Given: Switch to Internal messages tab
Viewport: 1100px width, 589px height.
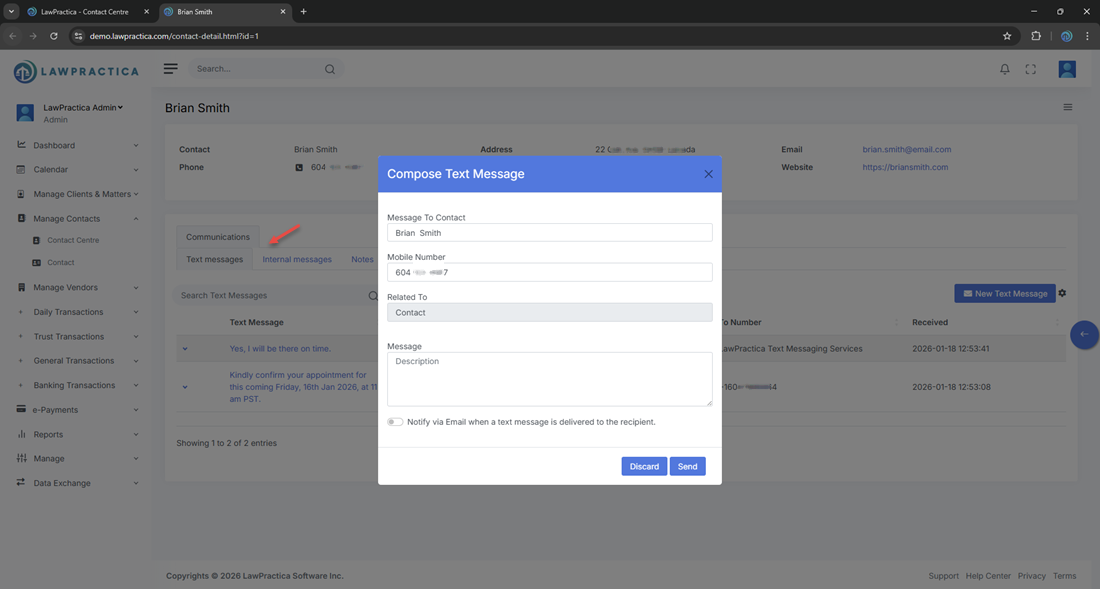Looking at the screenshot, I should pos(297,259).
